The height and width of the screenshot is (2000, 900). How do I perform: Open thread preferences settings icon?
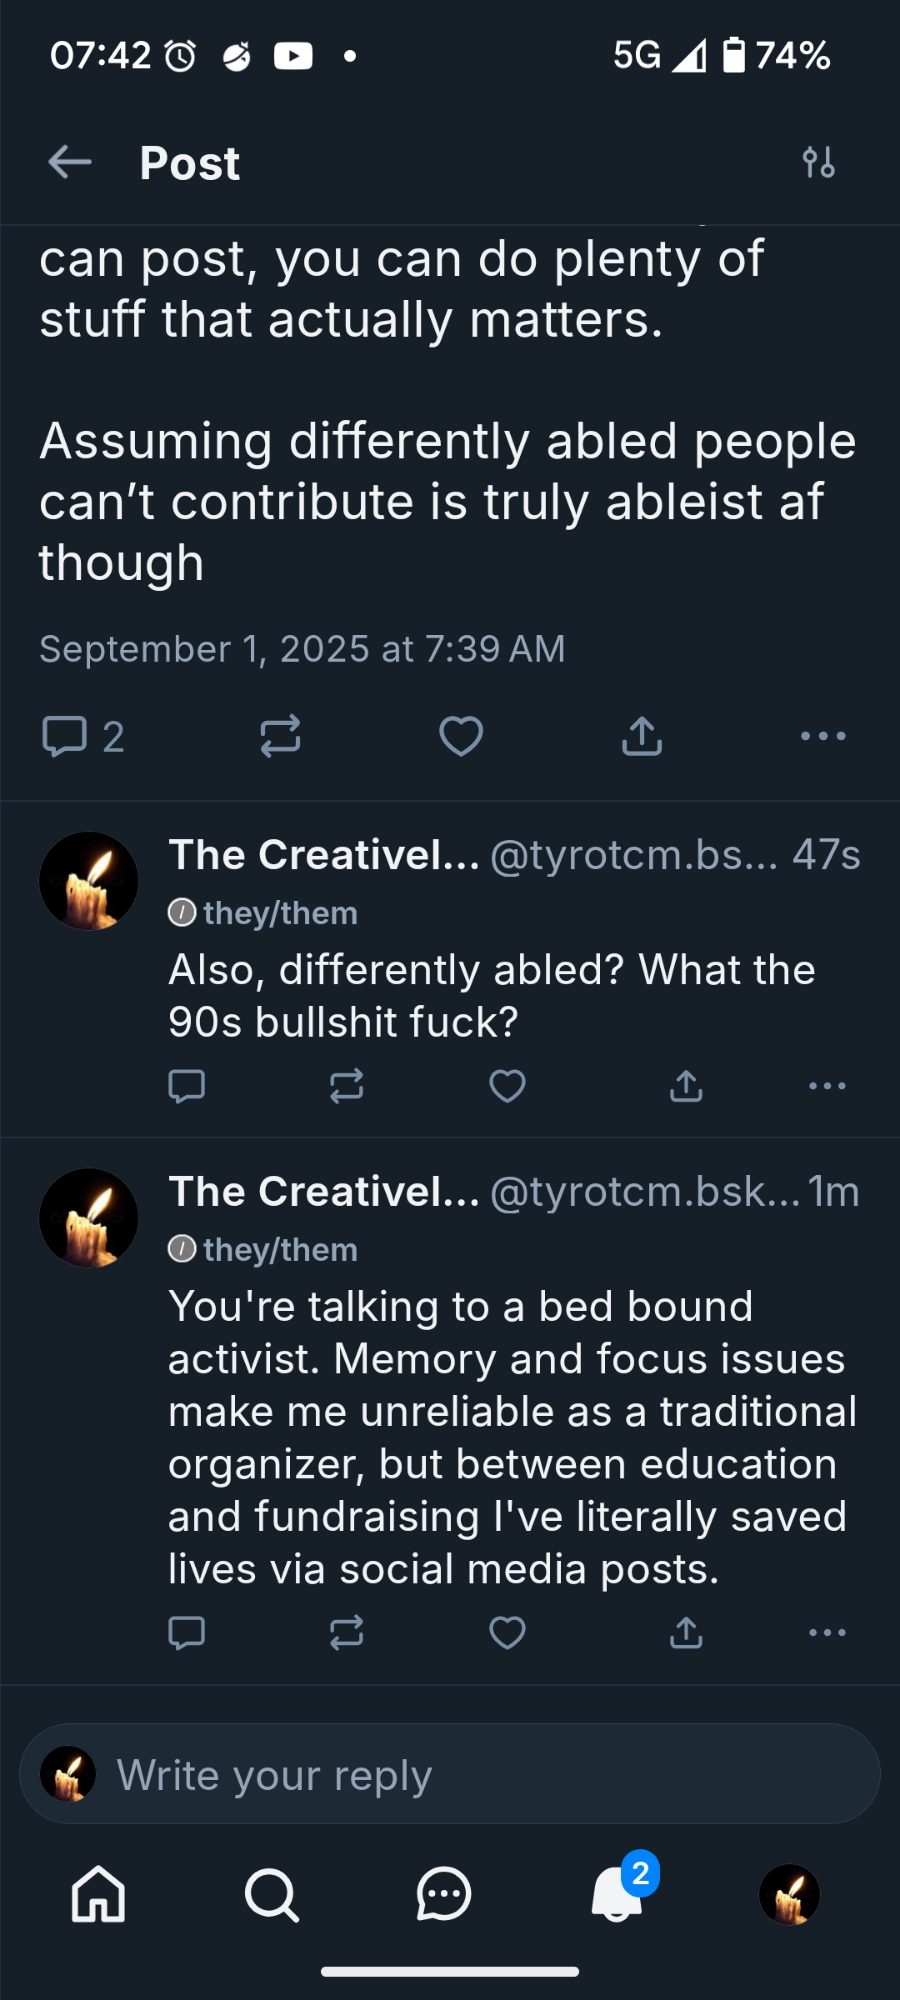(818, 162)
